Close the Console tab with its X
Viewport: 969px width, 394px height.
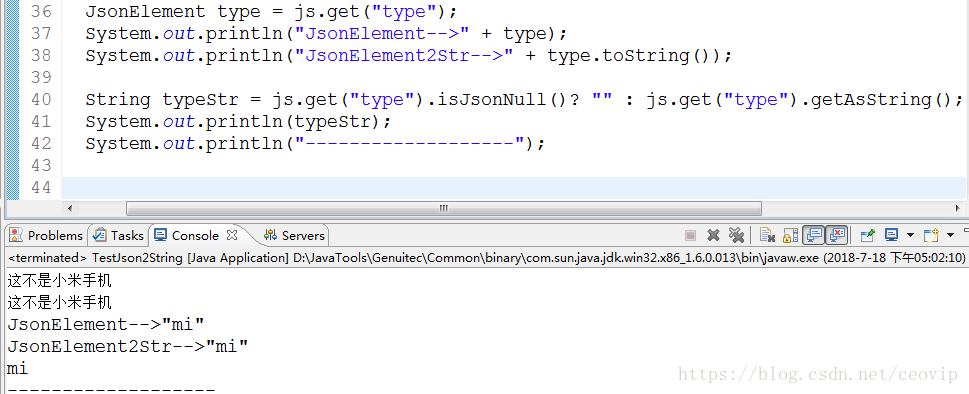coord(232,235)
